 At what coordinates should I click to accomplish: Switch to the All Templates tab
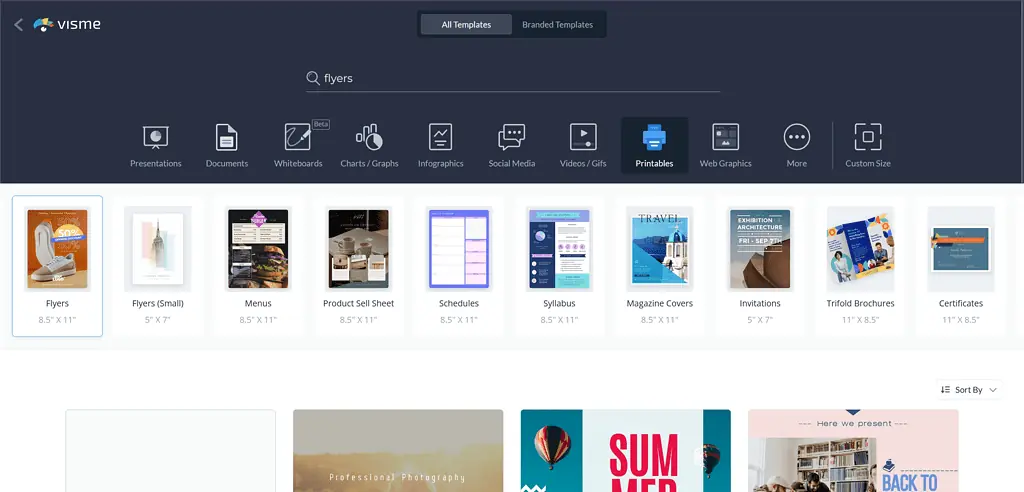[466, 25]
